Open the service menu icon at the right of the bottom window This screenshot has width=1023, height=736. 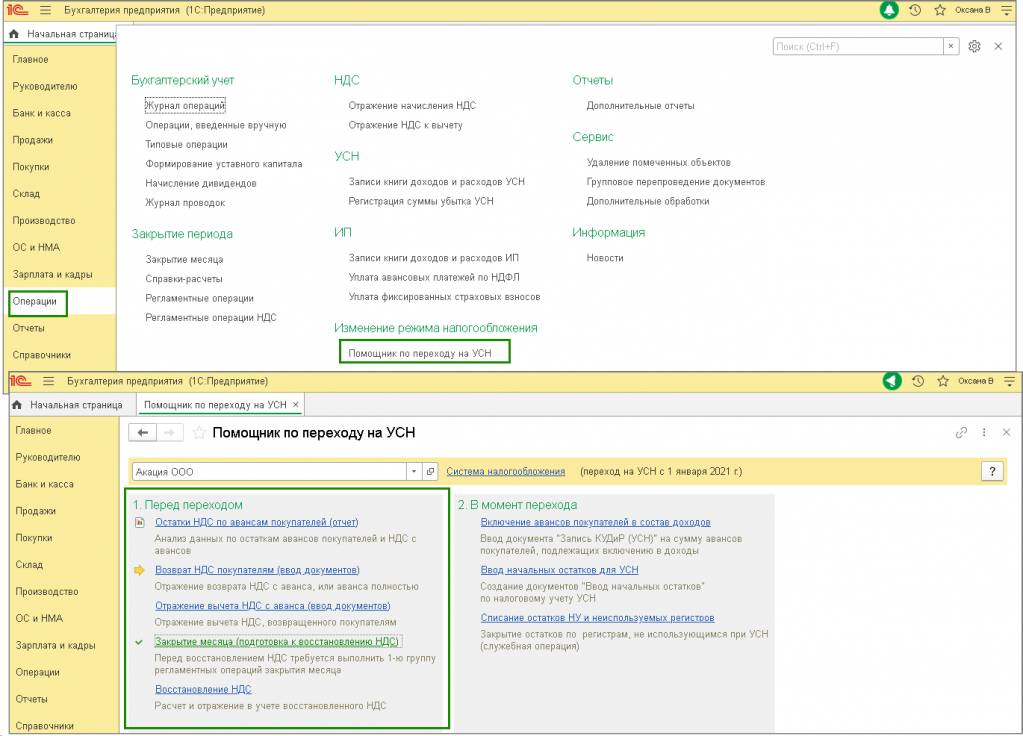click(x=1010, y=381)
